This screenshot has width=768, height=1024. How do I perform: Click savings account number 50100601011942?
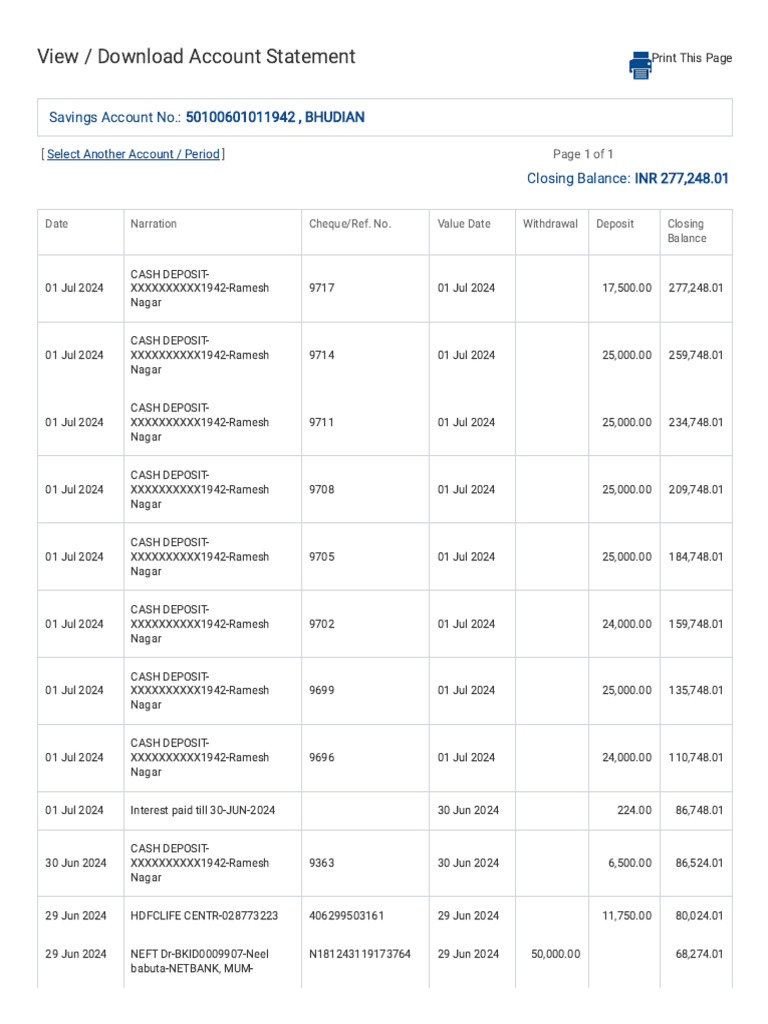241,117
